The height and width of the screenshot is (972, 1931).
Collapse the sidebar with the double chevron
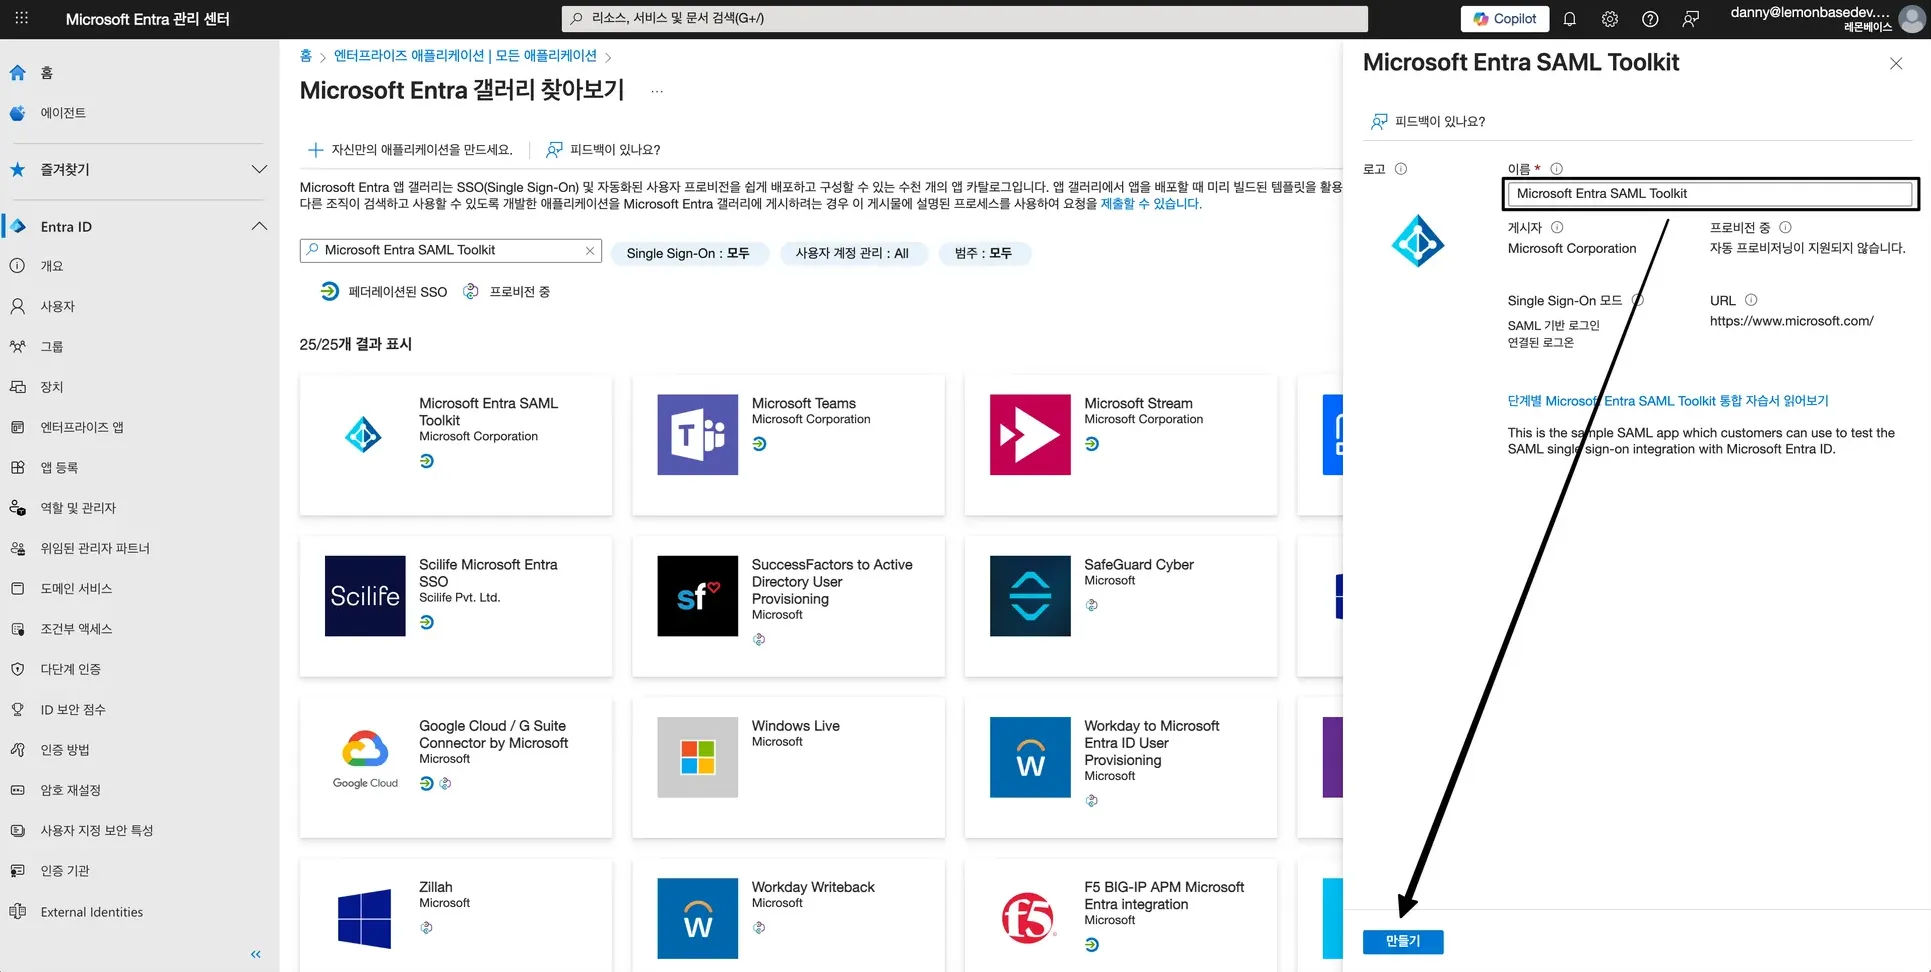[x=256, y=954]
